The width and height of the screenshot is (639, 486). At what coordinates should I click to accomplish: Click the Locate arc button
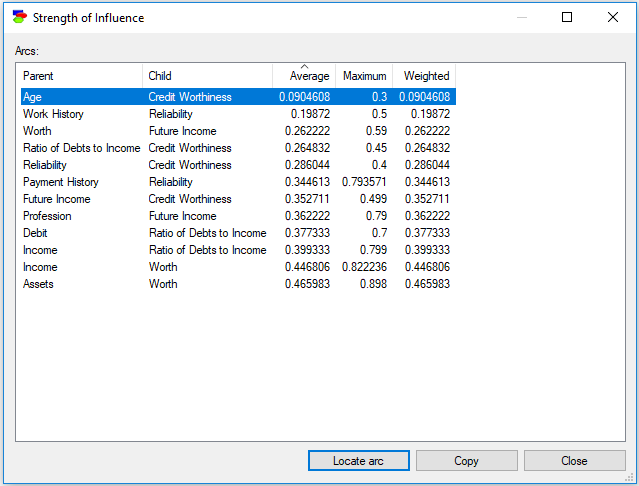click(x=359, y=460)
